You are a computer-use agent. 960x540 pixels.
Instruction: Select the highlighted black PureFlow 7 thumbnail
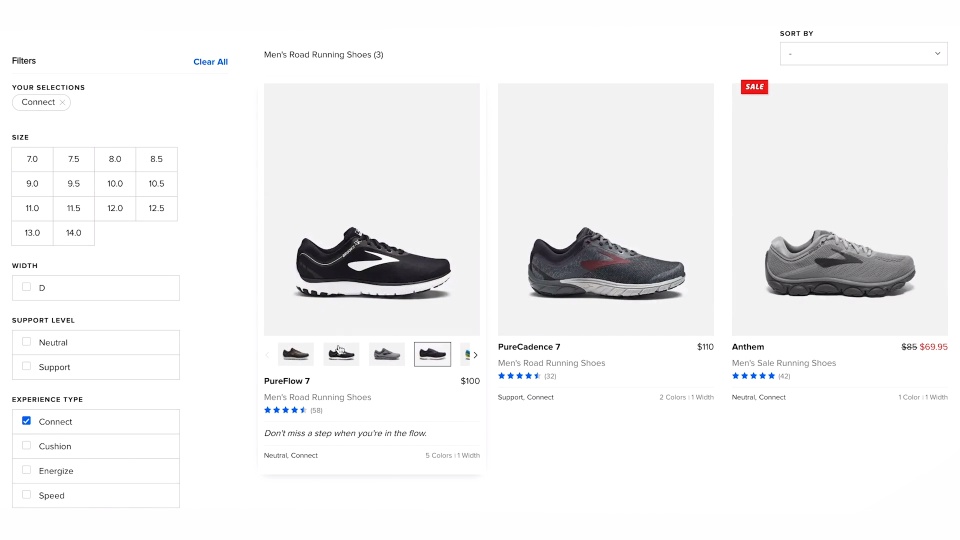[x=432, y=354]
